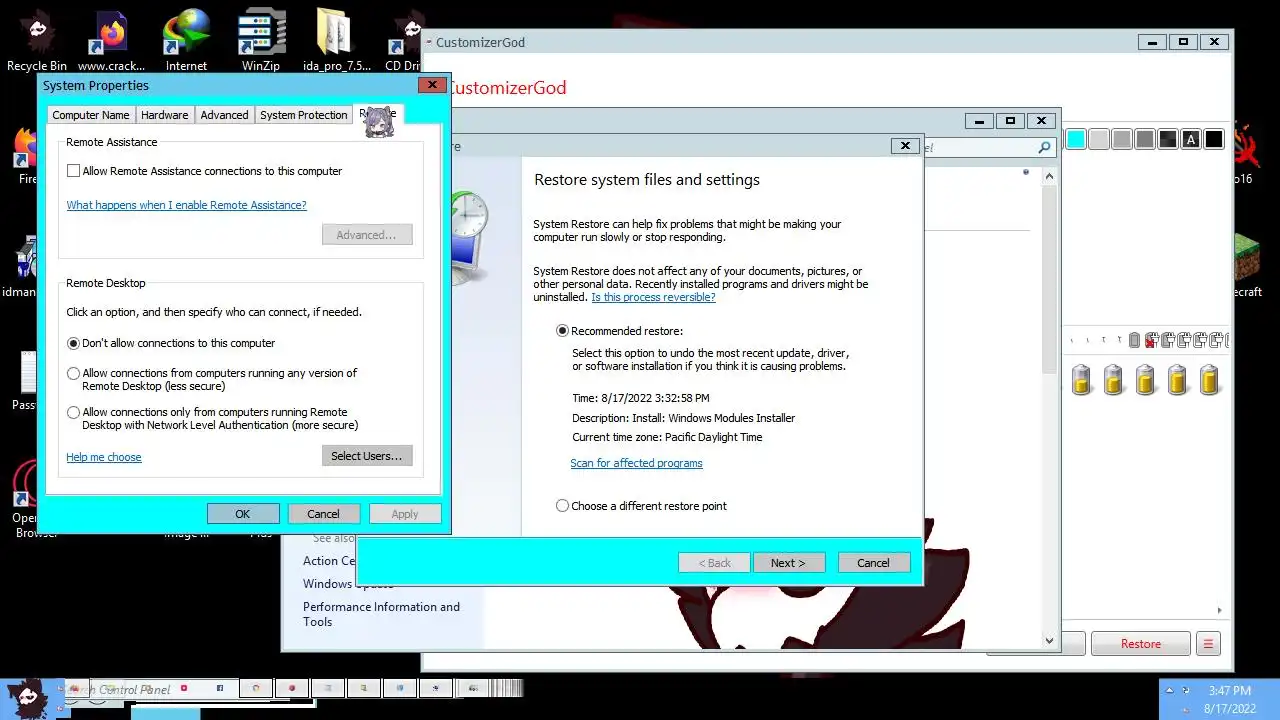Open the System Protection tab
Image resolution: width=1280 pixels, height=720 pixels.
coord(303,115)
